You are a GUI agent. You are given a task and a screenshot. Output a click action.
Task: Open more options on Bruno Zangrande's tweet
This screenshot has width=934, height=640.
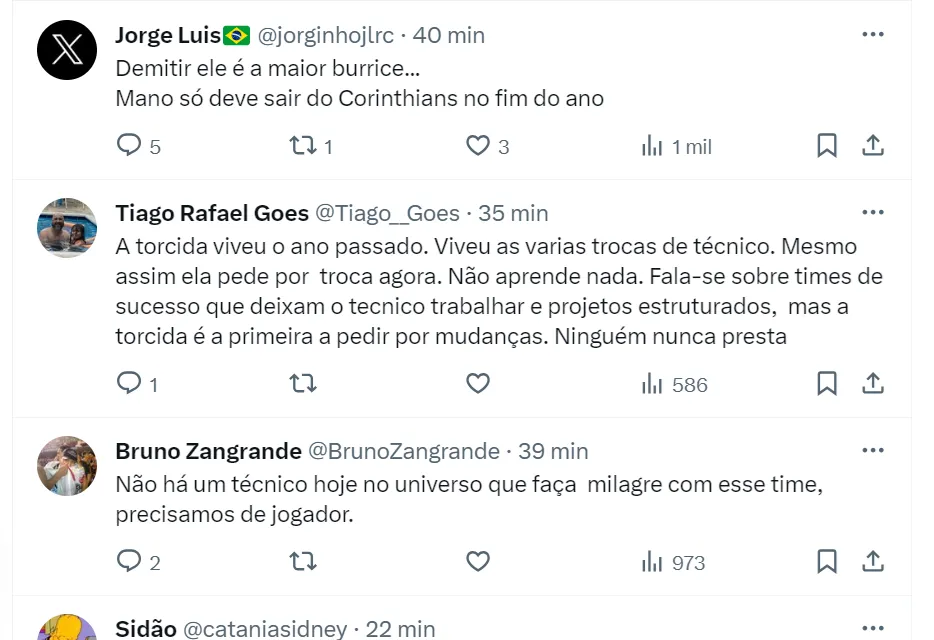[873, 451]
